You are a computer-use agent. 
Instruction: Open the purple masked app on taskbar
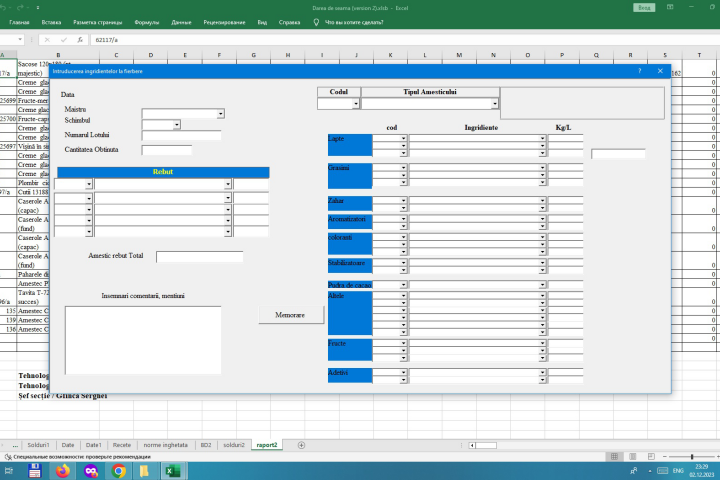coord(91,471)
